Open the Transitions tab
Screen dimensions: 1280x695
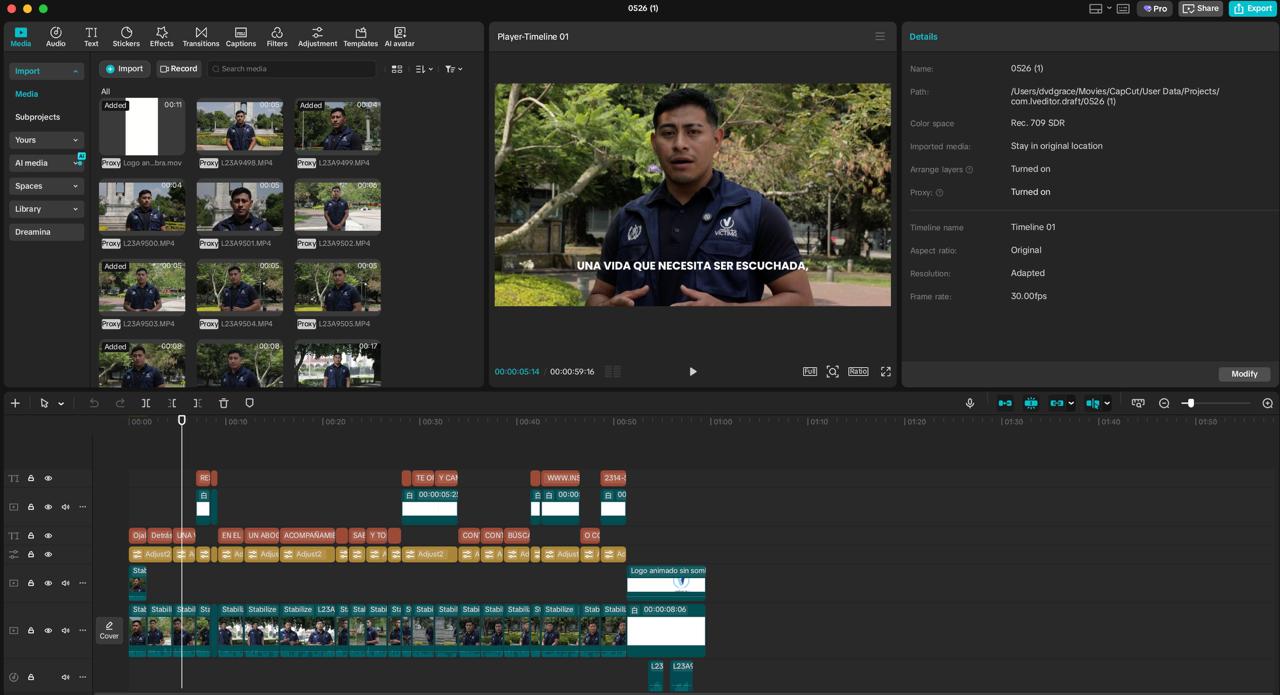click(x=201, y=37)
